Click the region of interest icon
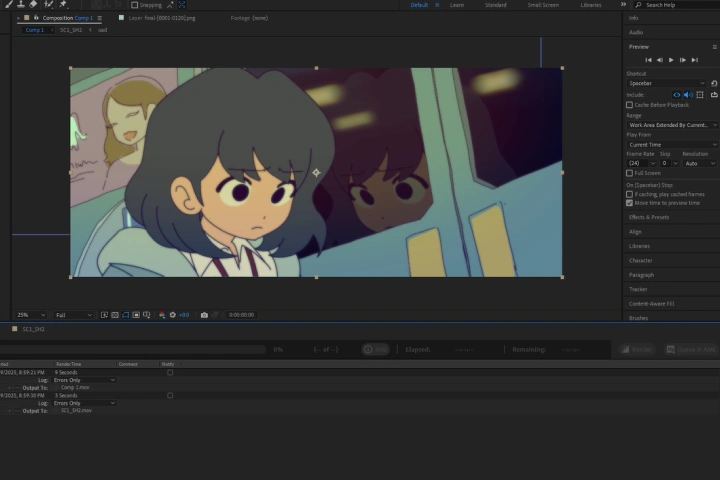 pyautogui.click(x=136, y=315)
